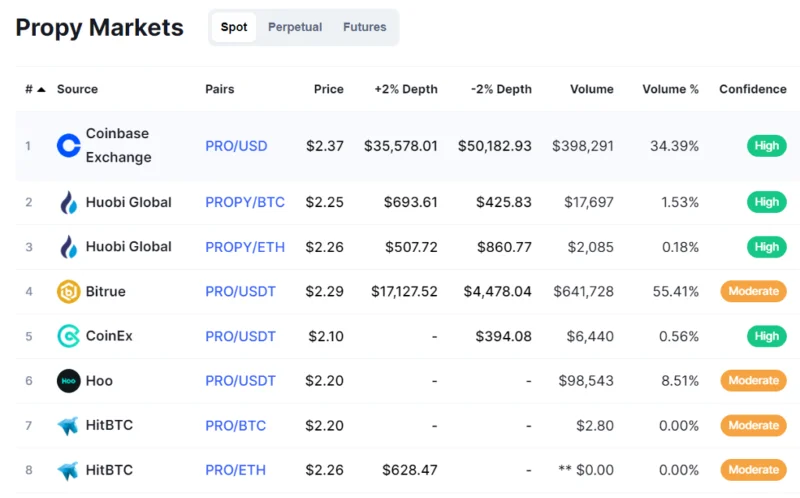This screenshot has height=498, width=800.
Task: Click the $98,543 volume value
Action: (x=586, y=381)
